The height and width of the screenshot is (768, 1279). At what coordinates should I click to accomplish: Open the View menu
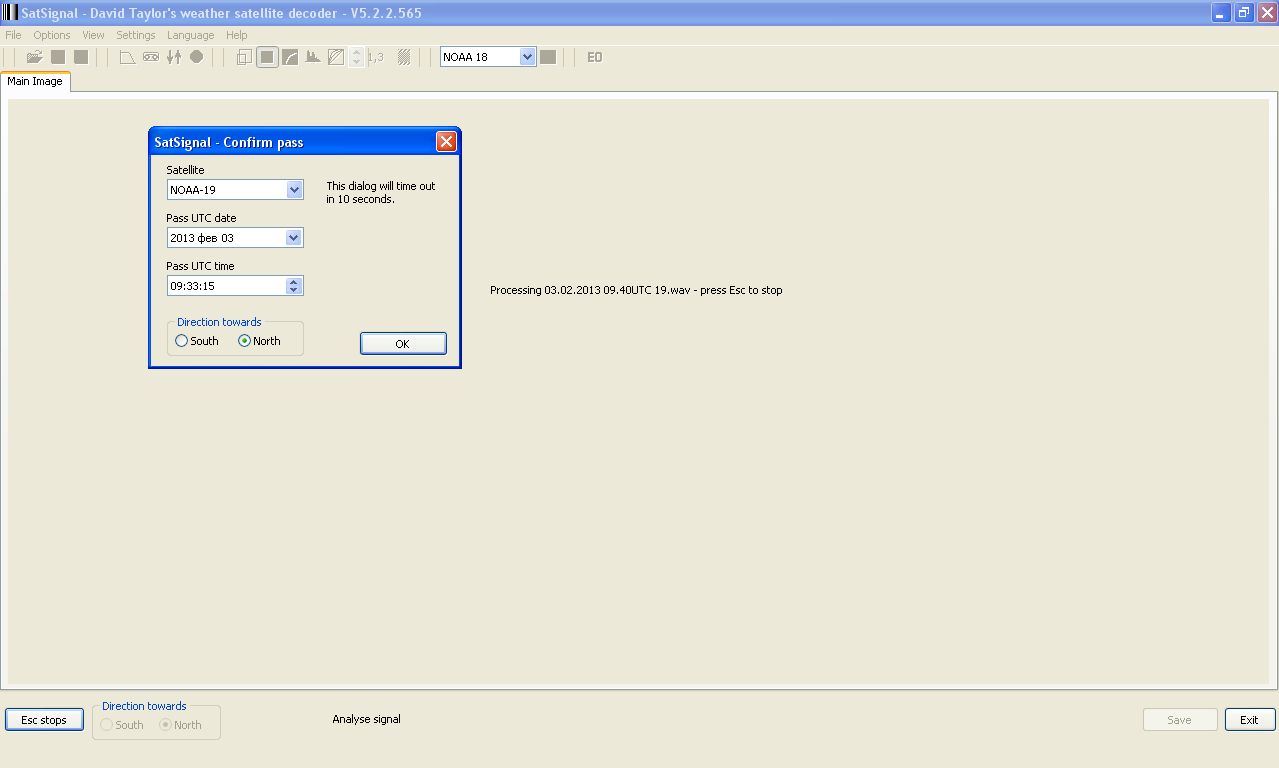point(93,35)
